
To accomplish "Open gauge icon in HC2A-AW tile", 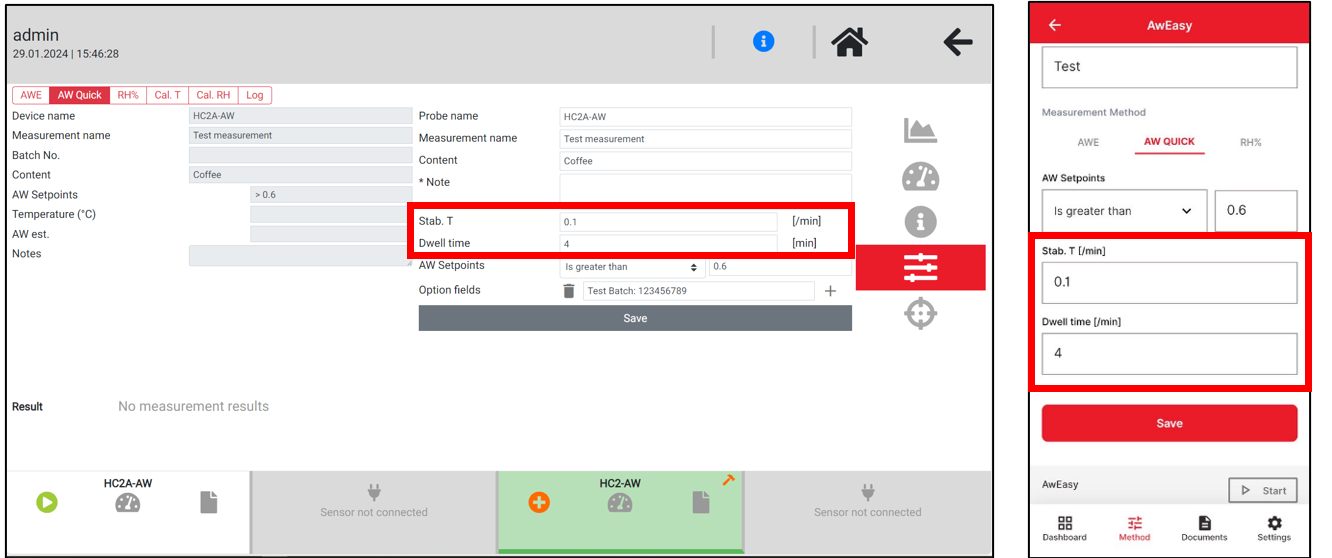I will click(x=128, y=503).
